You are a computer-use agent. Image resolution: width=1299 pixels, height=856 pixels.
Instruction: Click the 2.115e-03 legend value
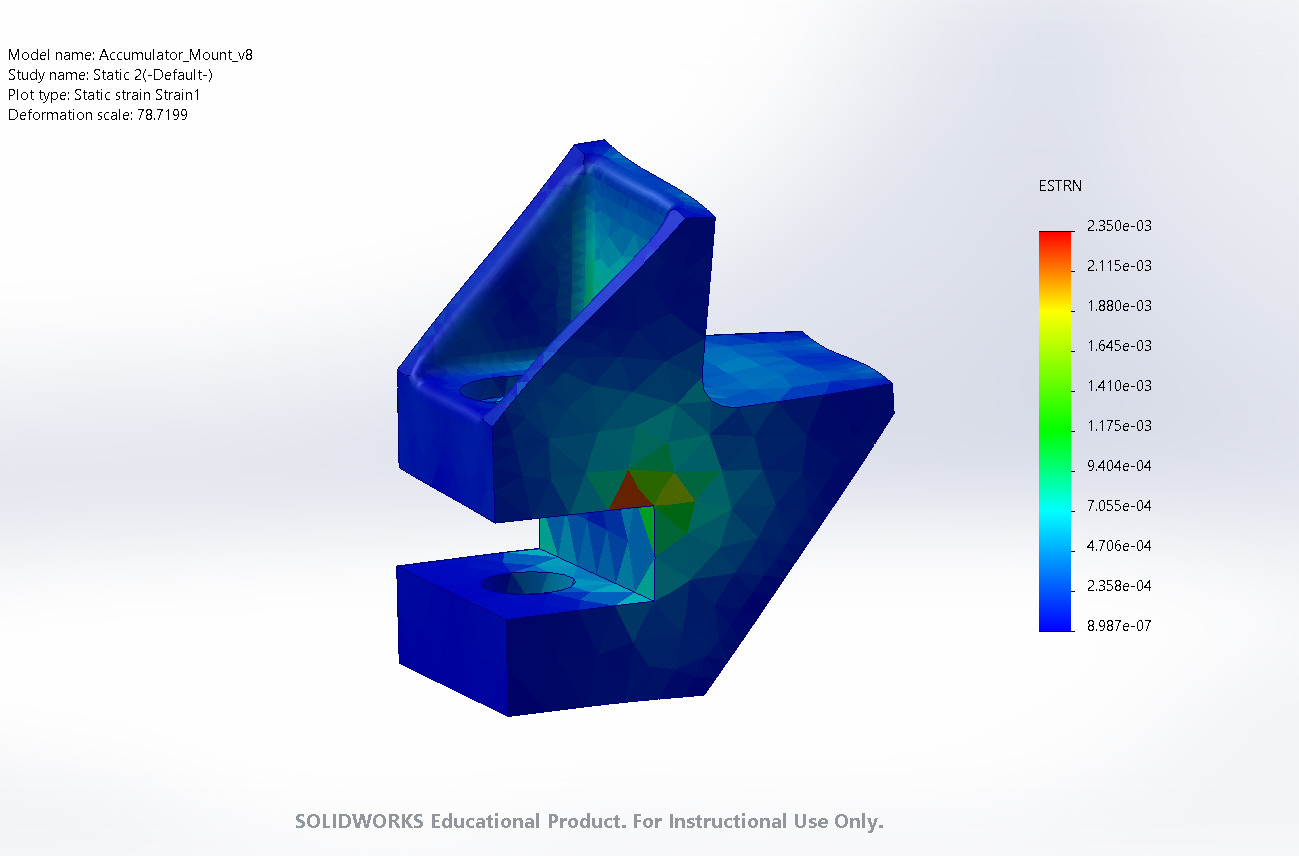(1119, 266)
